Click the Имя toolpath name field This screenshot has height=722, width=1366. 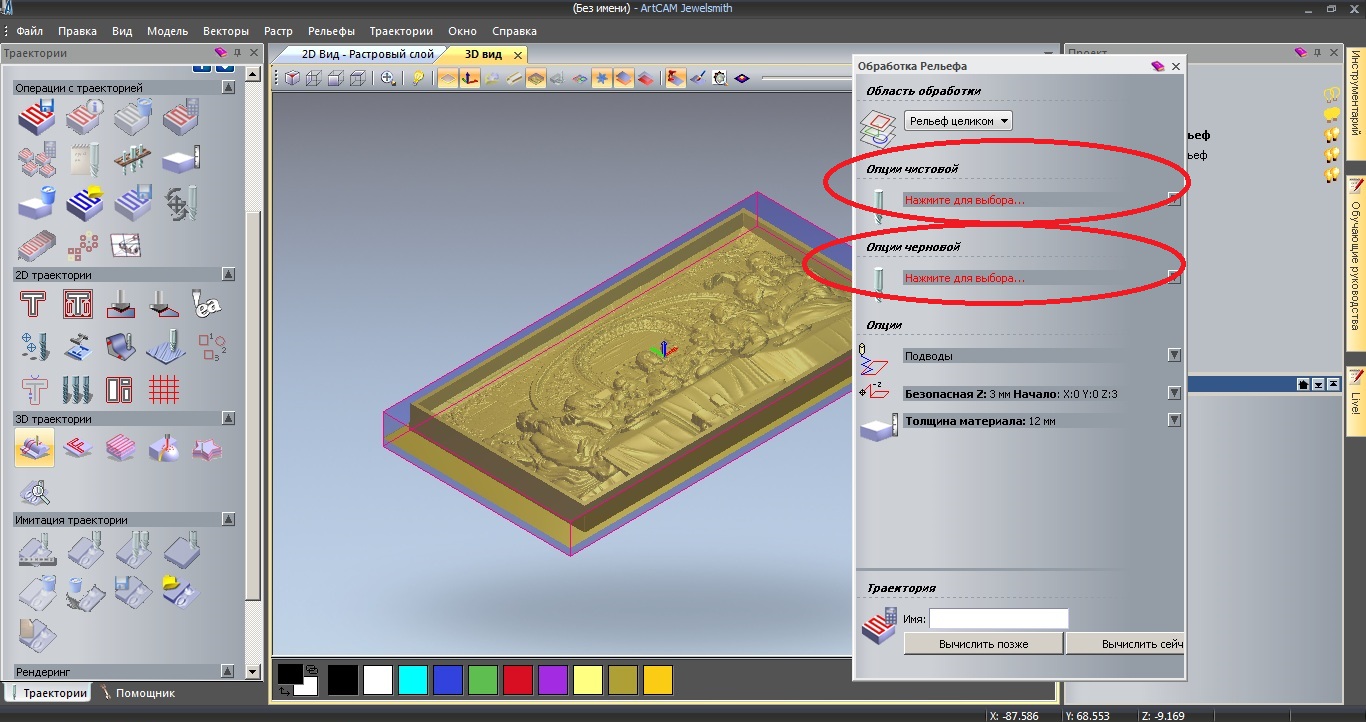(999, 619)
